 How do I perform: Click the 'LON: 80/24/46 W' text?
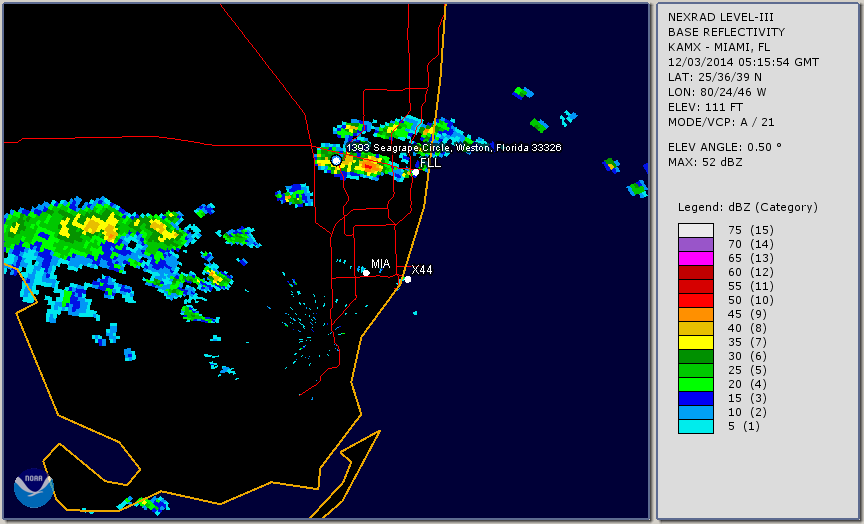717,92
